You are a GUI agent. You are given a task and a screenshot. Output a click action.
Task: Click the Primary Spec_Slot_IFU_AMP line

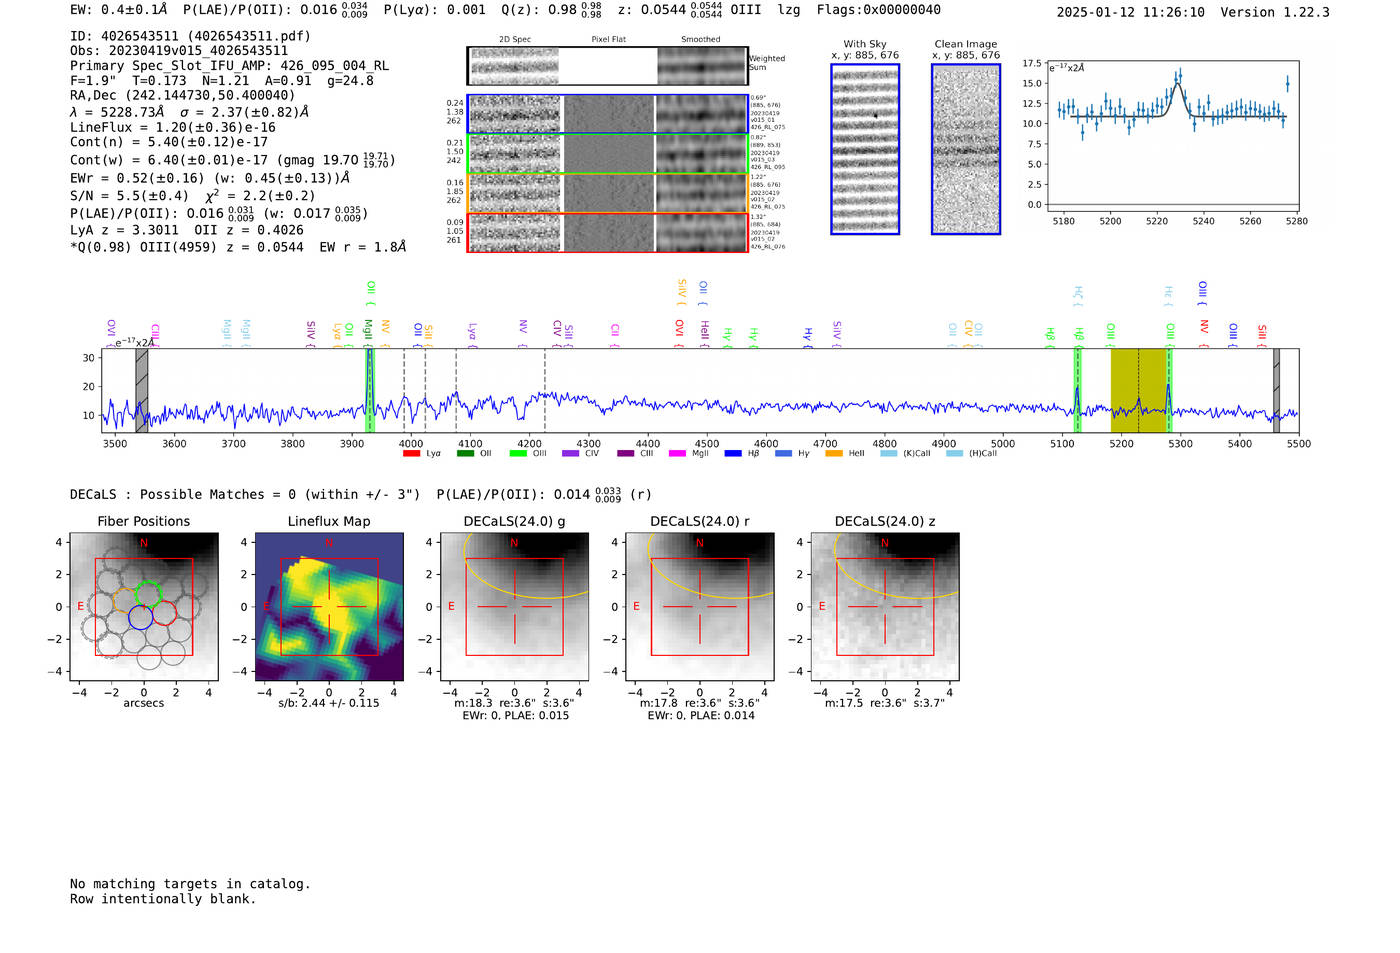pos(230,66)
